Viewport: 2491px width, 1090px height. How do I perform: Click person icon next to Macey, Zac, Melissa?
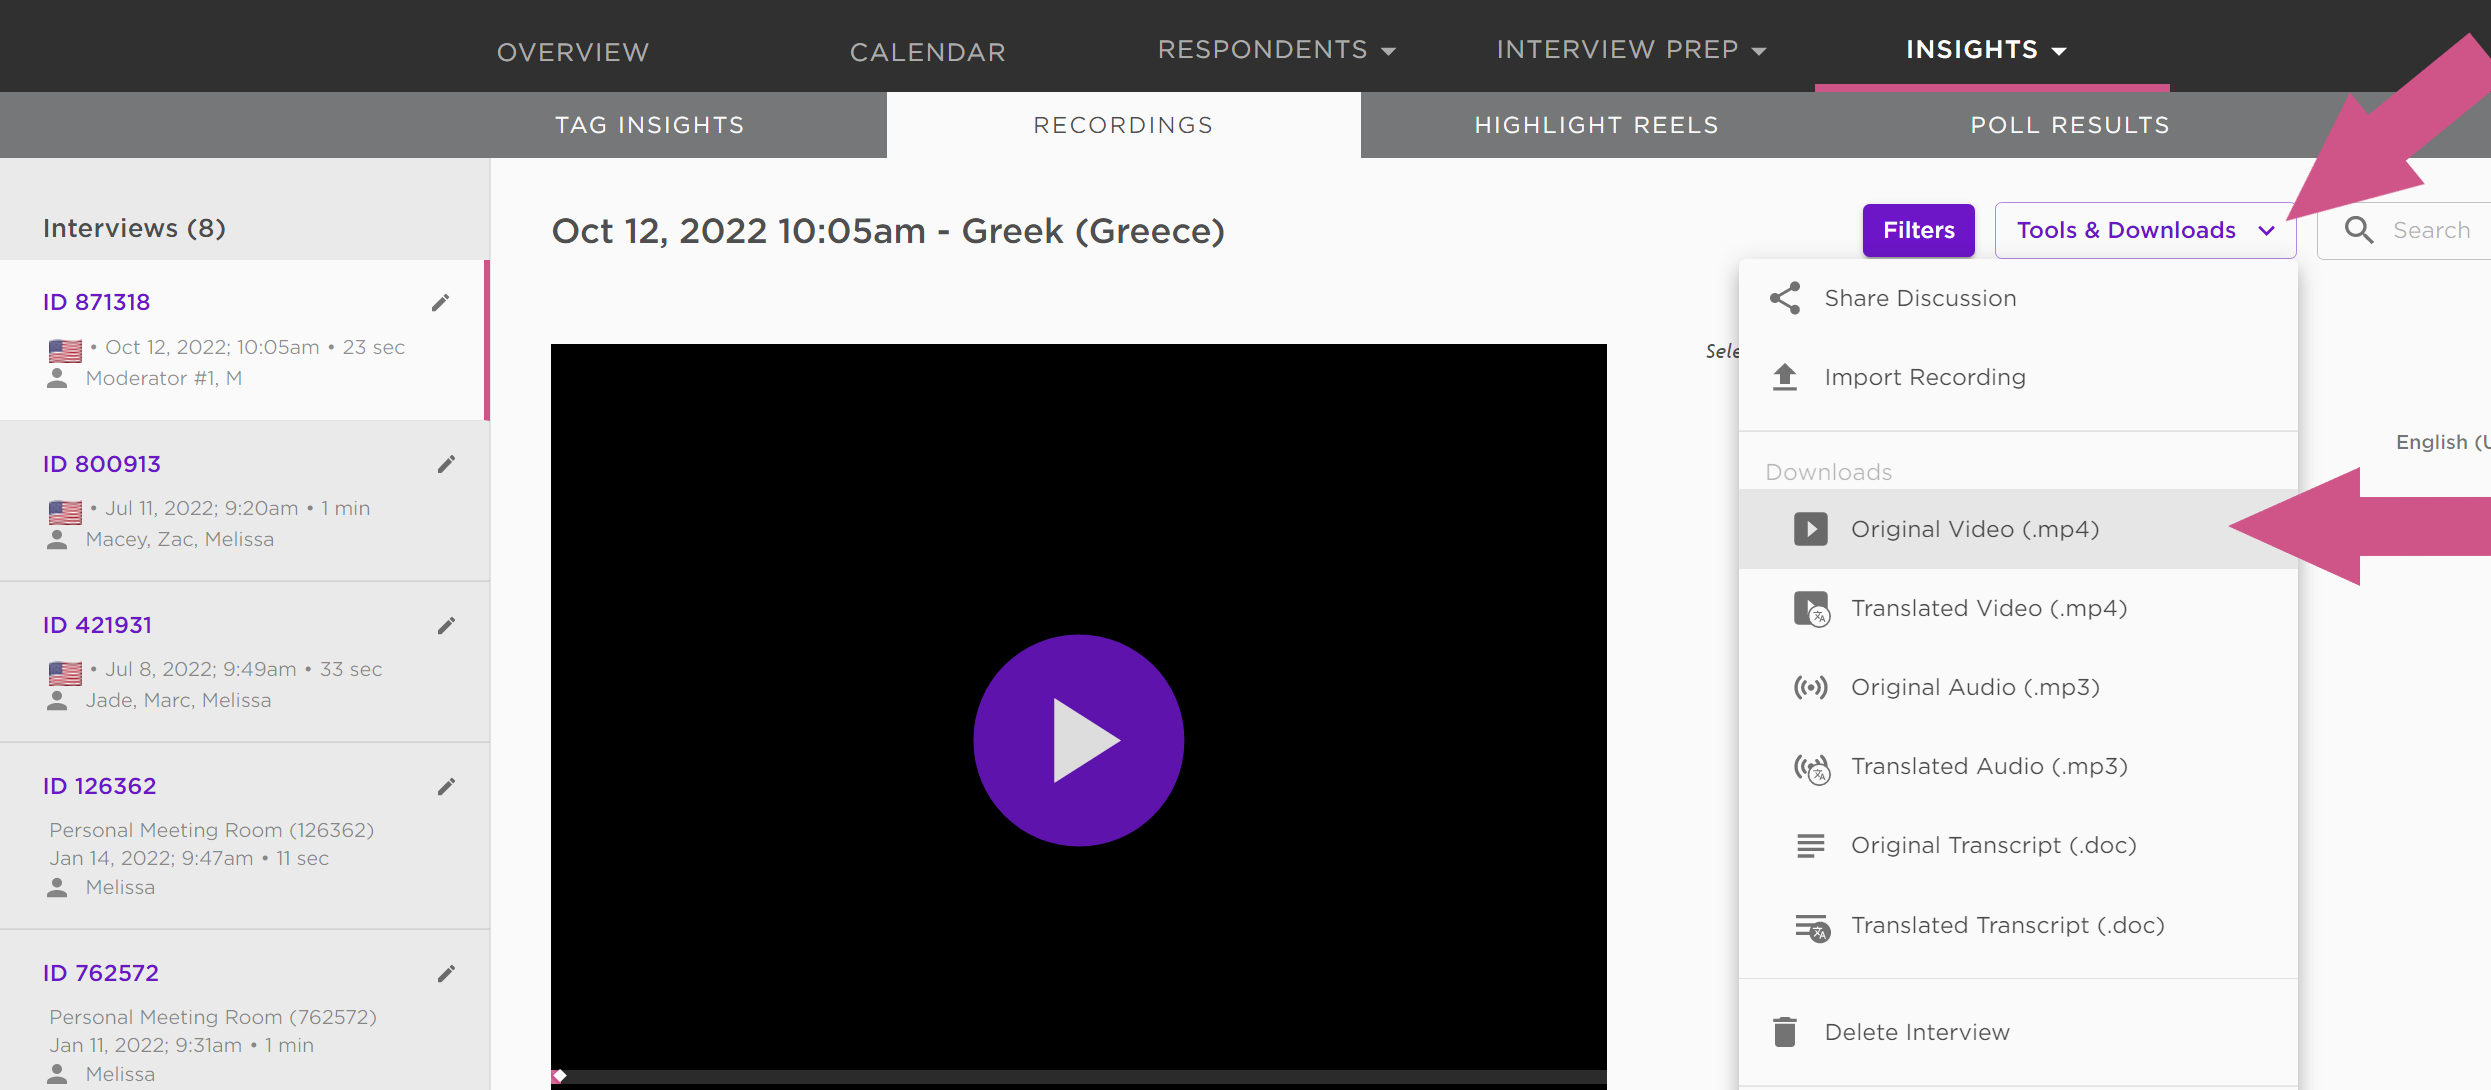click(x=57, y=539)
